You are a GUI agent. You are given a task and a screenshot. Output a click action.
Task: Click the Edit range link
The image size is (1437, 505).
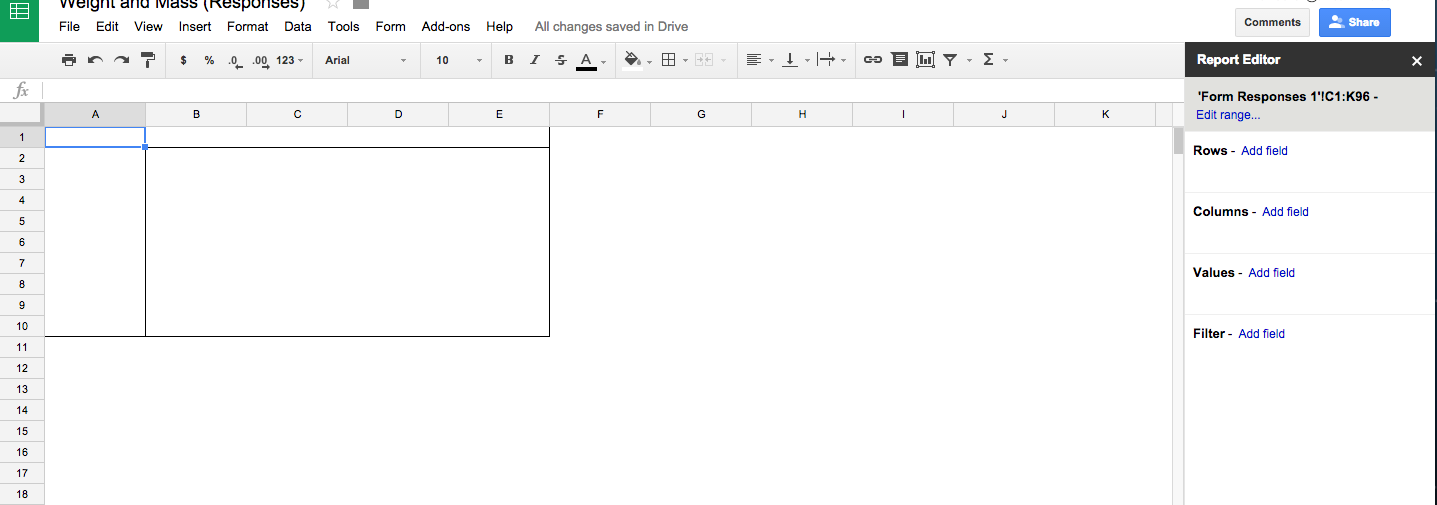(x=1228, y=115)
